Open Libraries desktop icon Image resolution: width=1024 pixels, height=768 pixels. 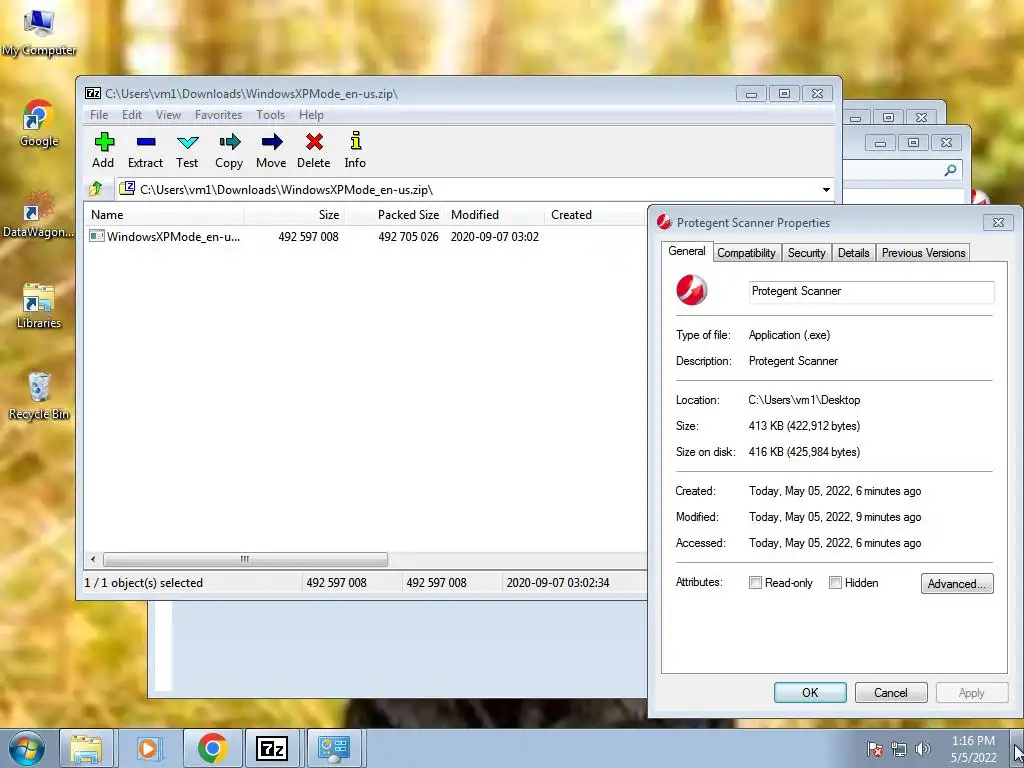coord(39,306)
